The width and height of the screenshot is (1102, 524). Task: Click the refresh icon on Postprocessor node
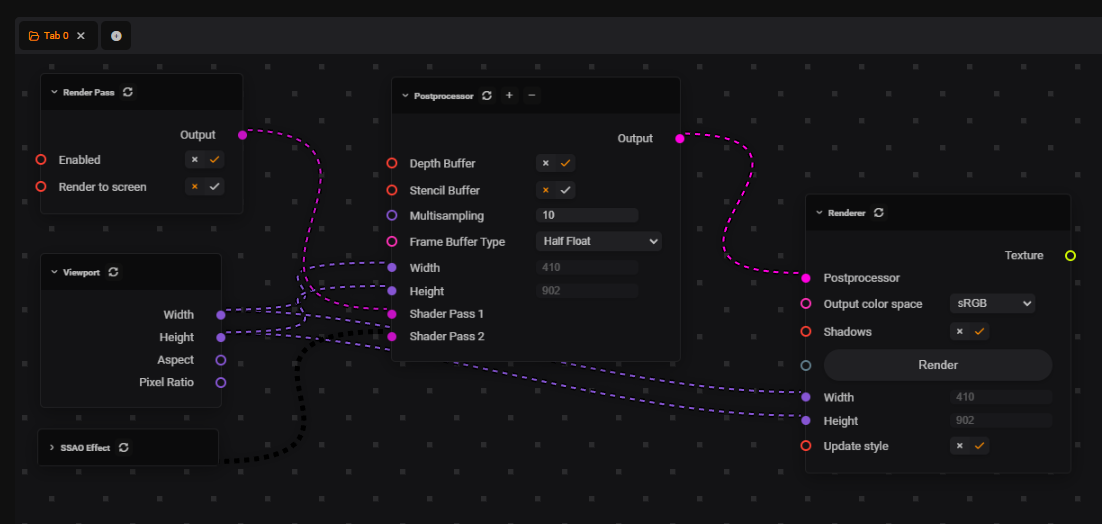487,96
